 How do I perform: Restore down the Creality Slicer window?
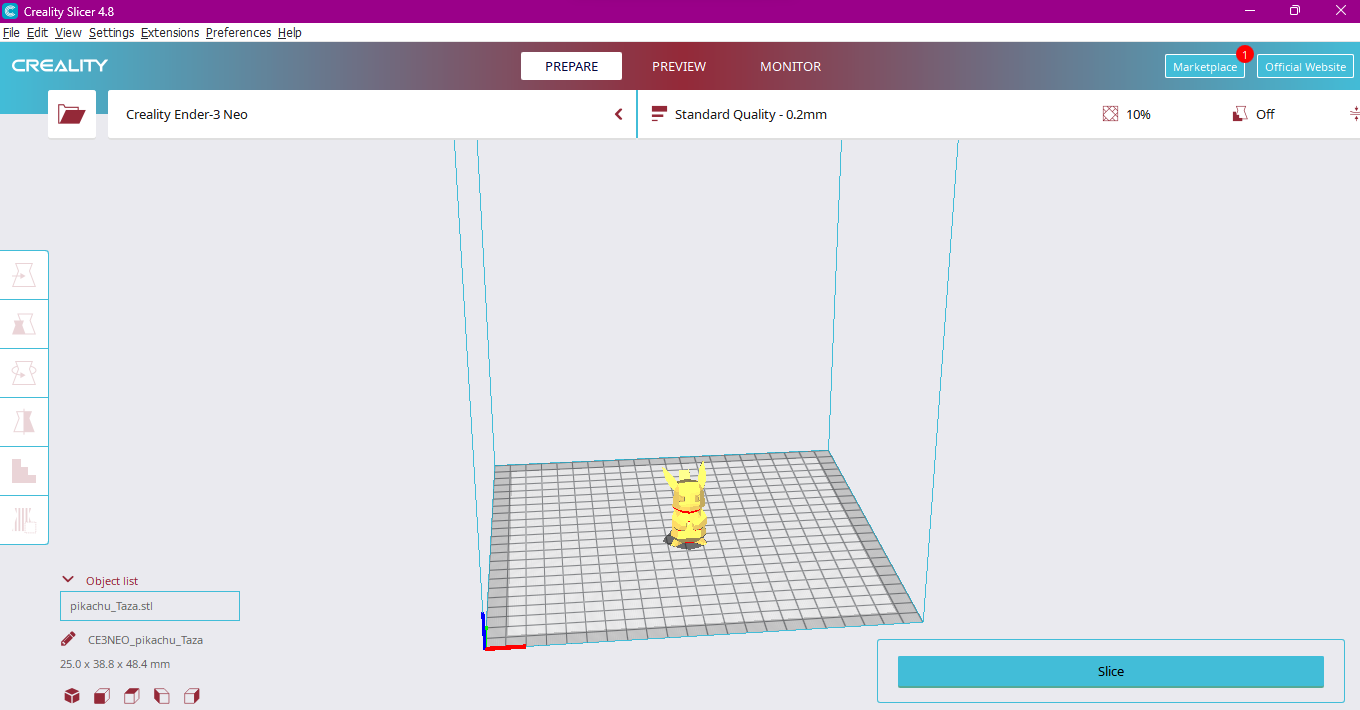coord(1294,10)
